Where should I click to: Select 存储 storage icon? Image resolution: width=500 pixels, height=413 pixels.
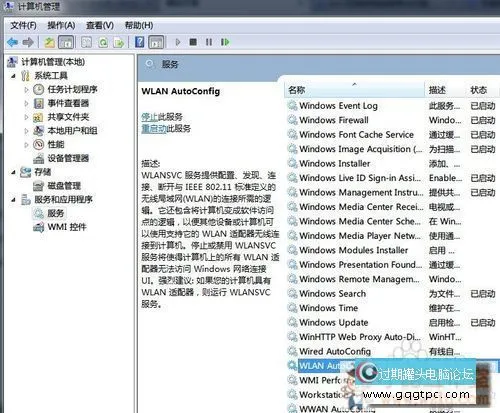25,172
